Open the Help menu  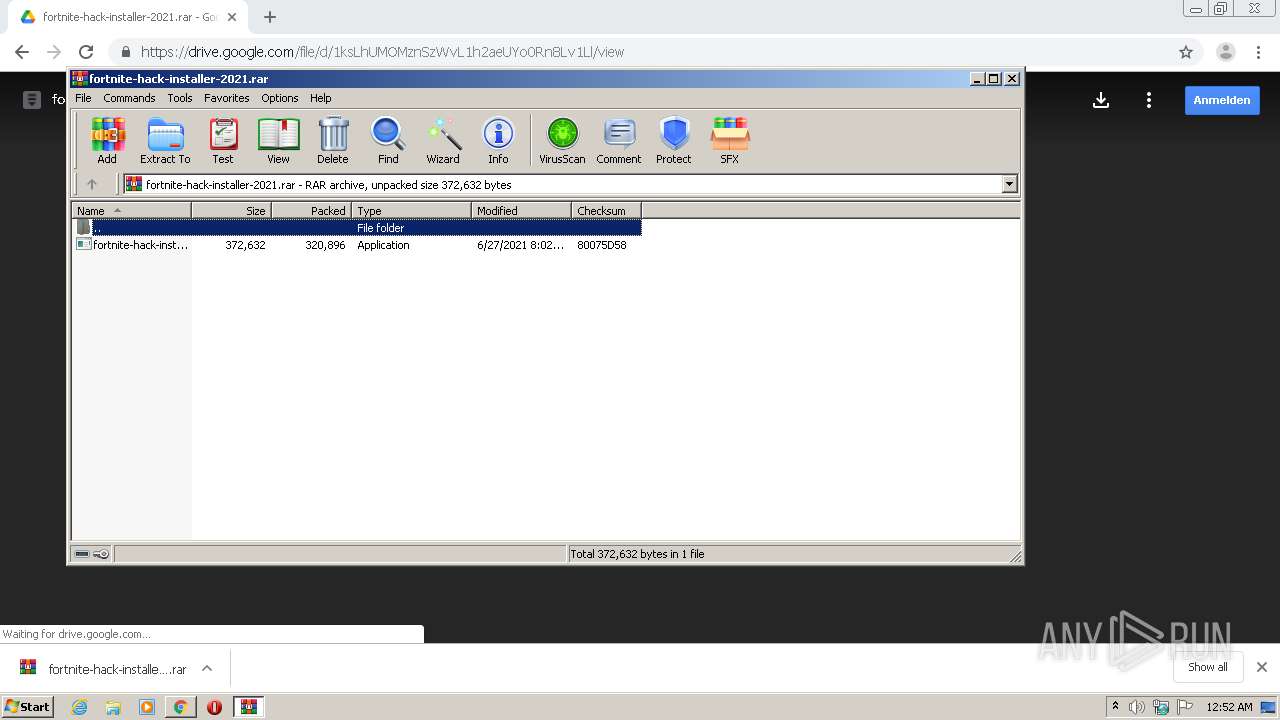320,98
